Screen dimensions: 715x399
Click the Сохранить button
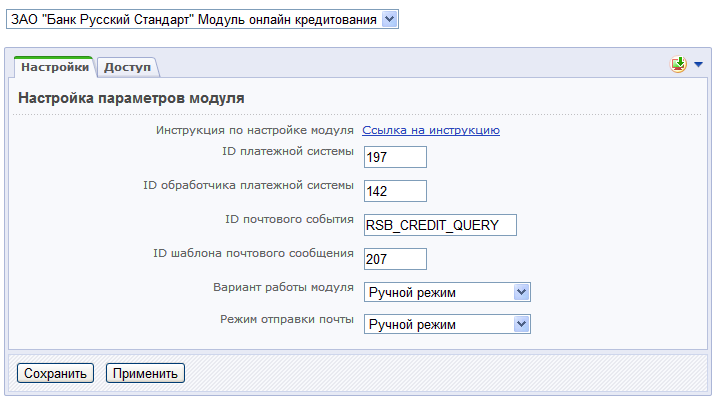click(x=55, y=373)
